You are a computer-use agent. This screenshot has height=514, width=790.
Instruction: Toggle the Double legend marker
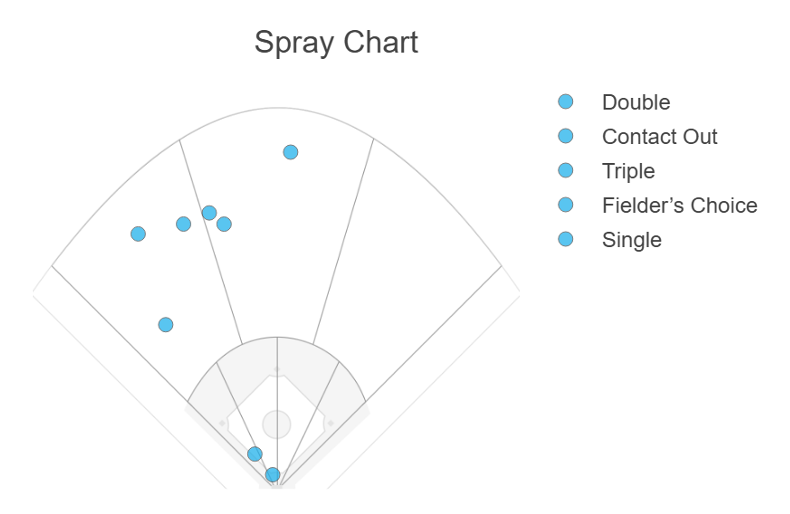[x=565, y=102]
